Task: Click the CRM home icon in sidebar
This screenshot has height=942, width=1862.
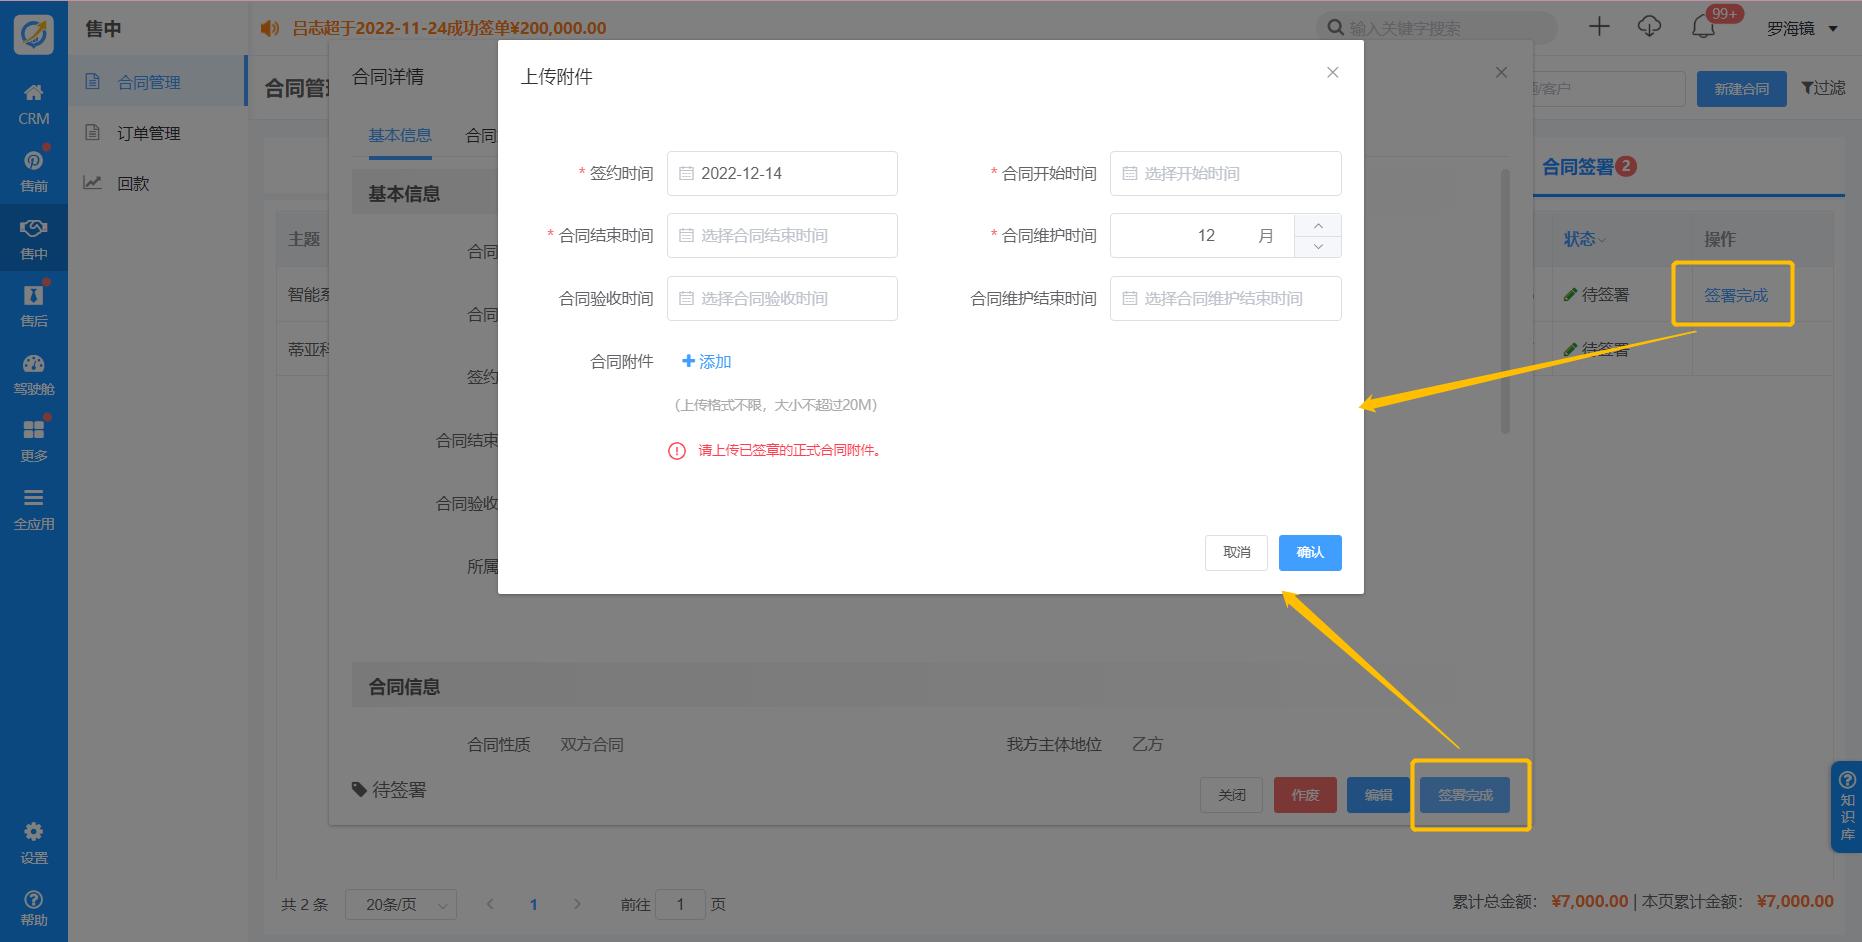Action: click(x=33, y=94)
